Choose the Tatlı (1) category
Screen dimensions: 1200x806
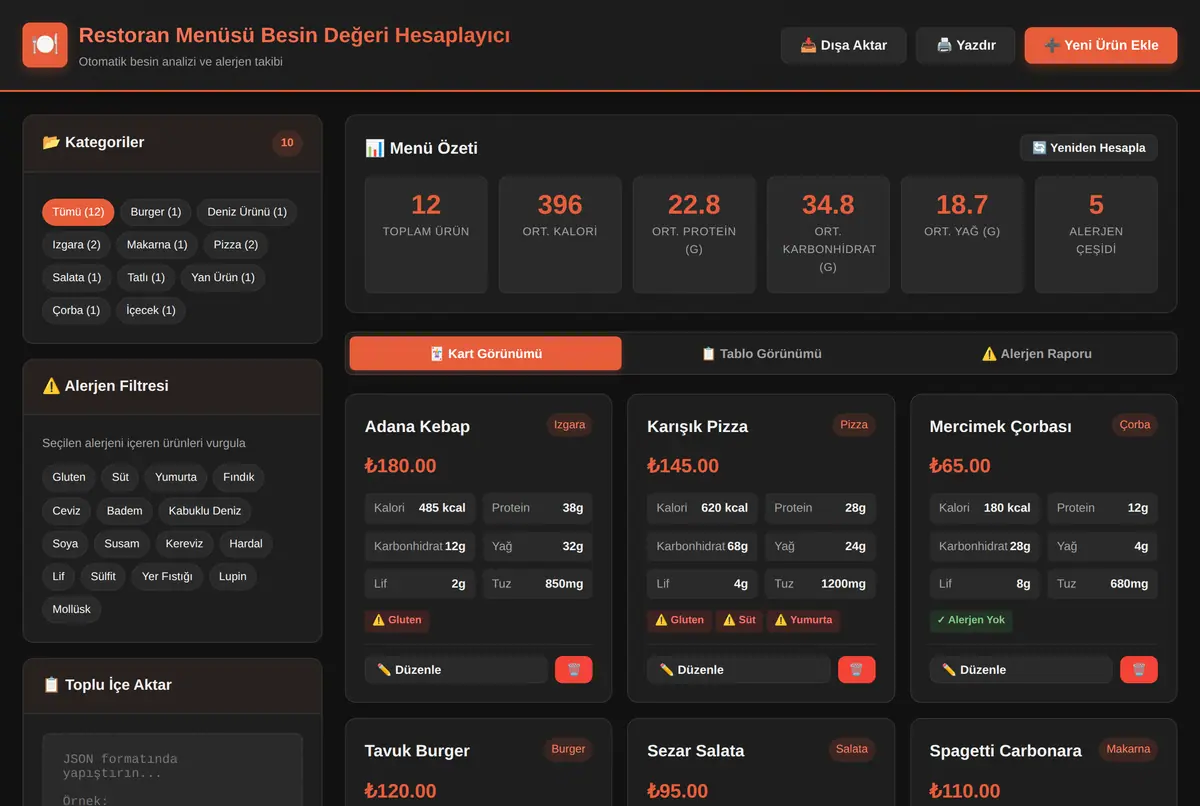[x=147, y=278]
